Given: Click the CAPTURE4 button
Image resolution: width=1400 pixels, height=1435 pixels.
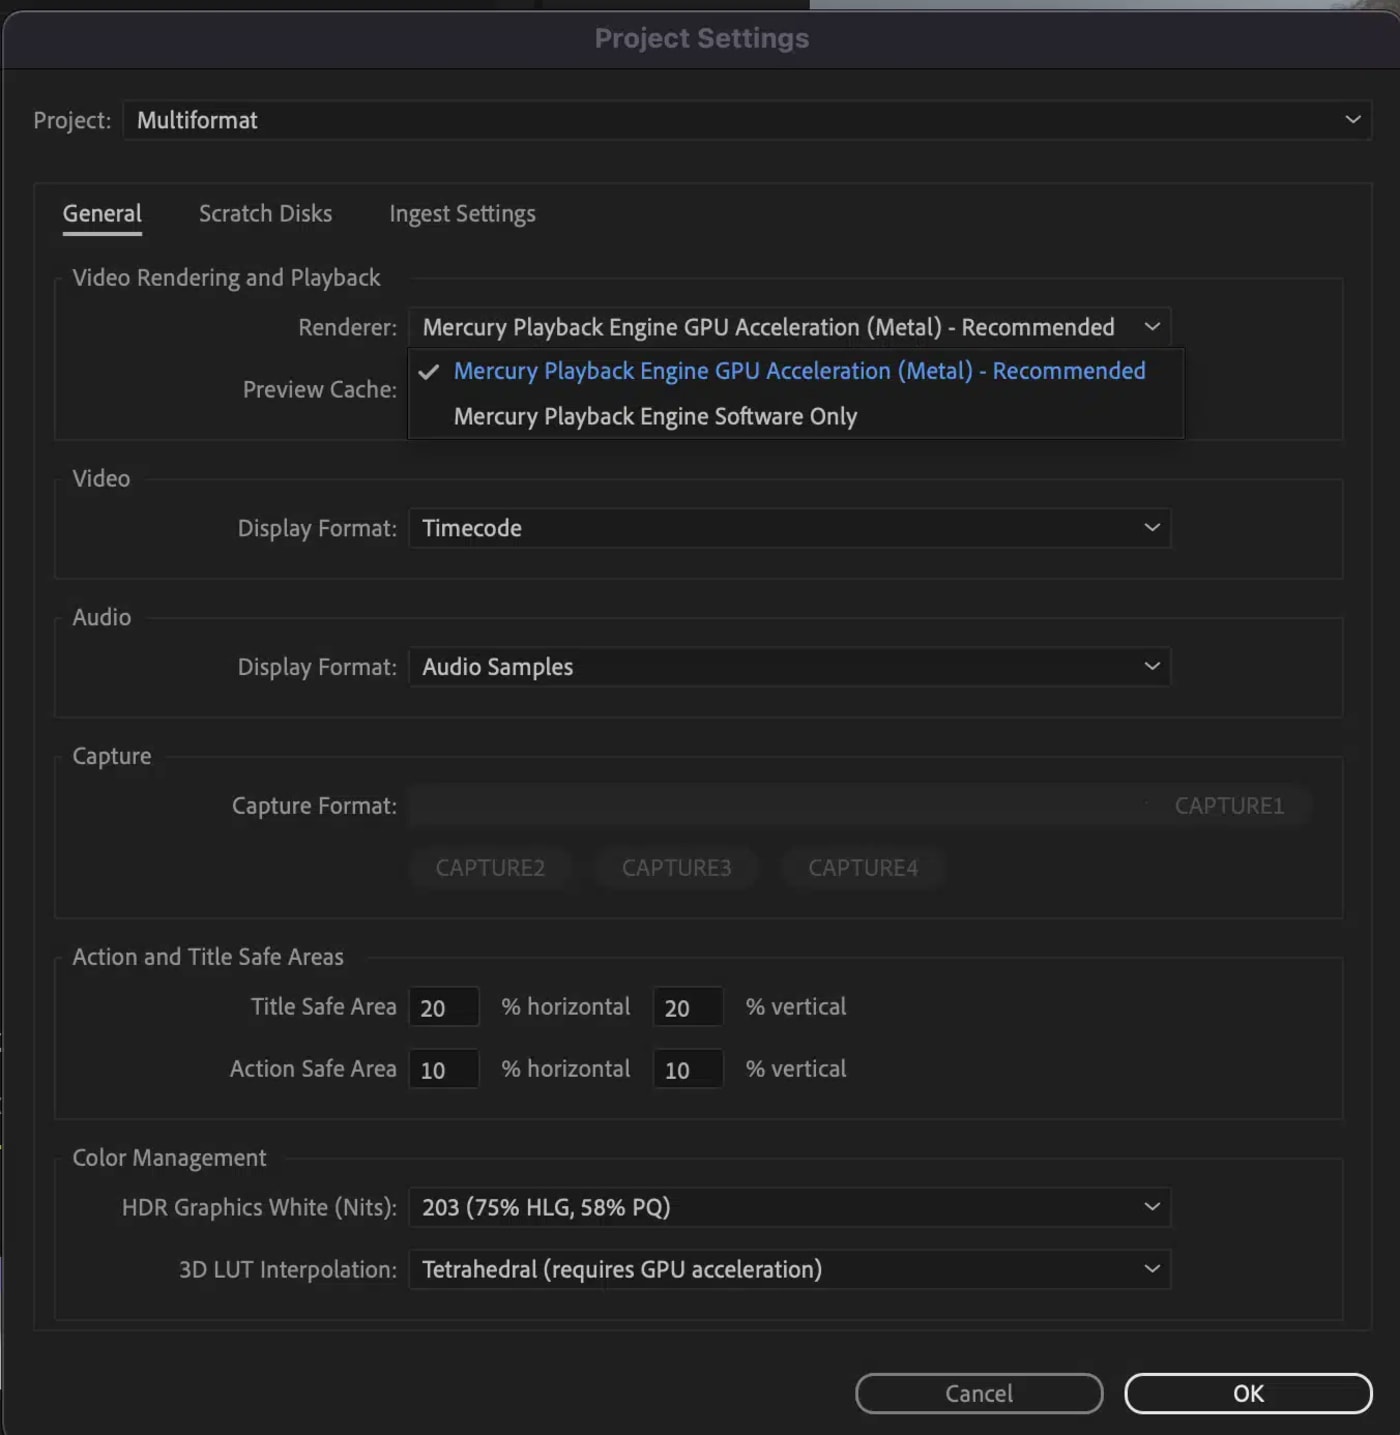Looking at the screenshot, I should click(862, 868).
